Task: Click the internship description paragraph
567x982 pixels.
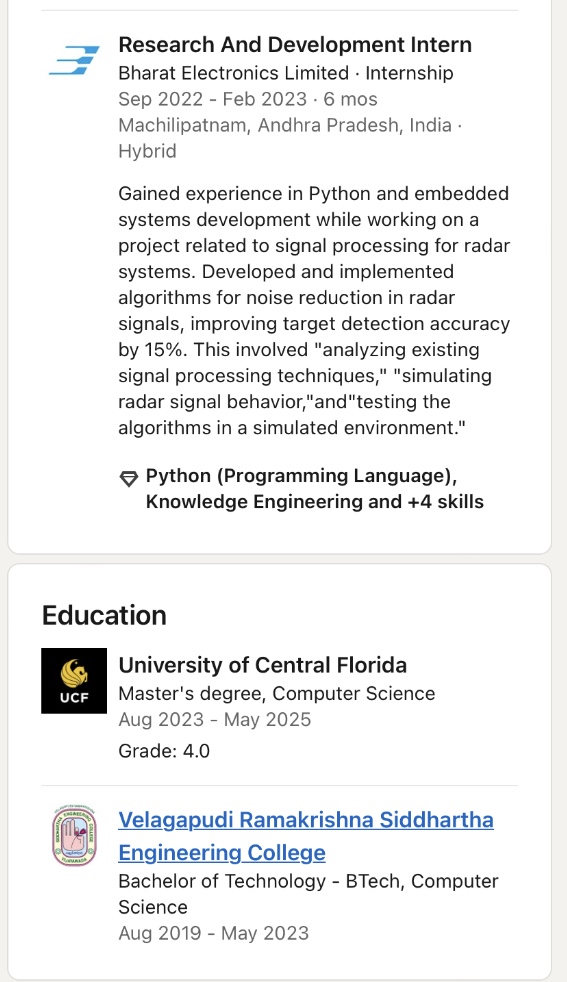Action: 314,311
